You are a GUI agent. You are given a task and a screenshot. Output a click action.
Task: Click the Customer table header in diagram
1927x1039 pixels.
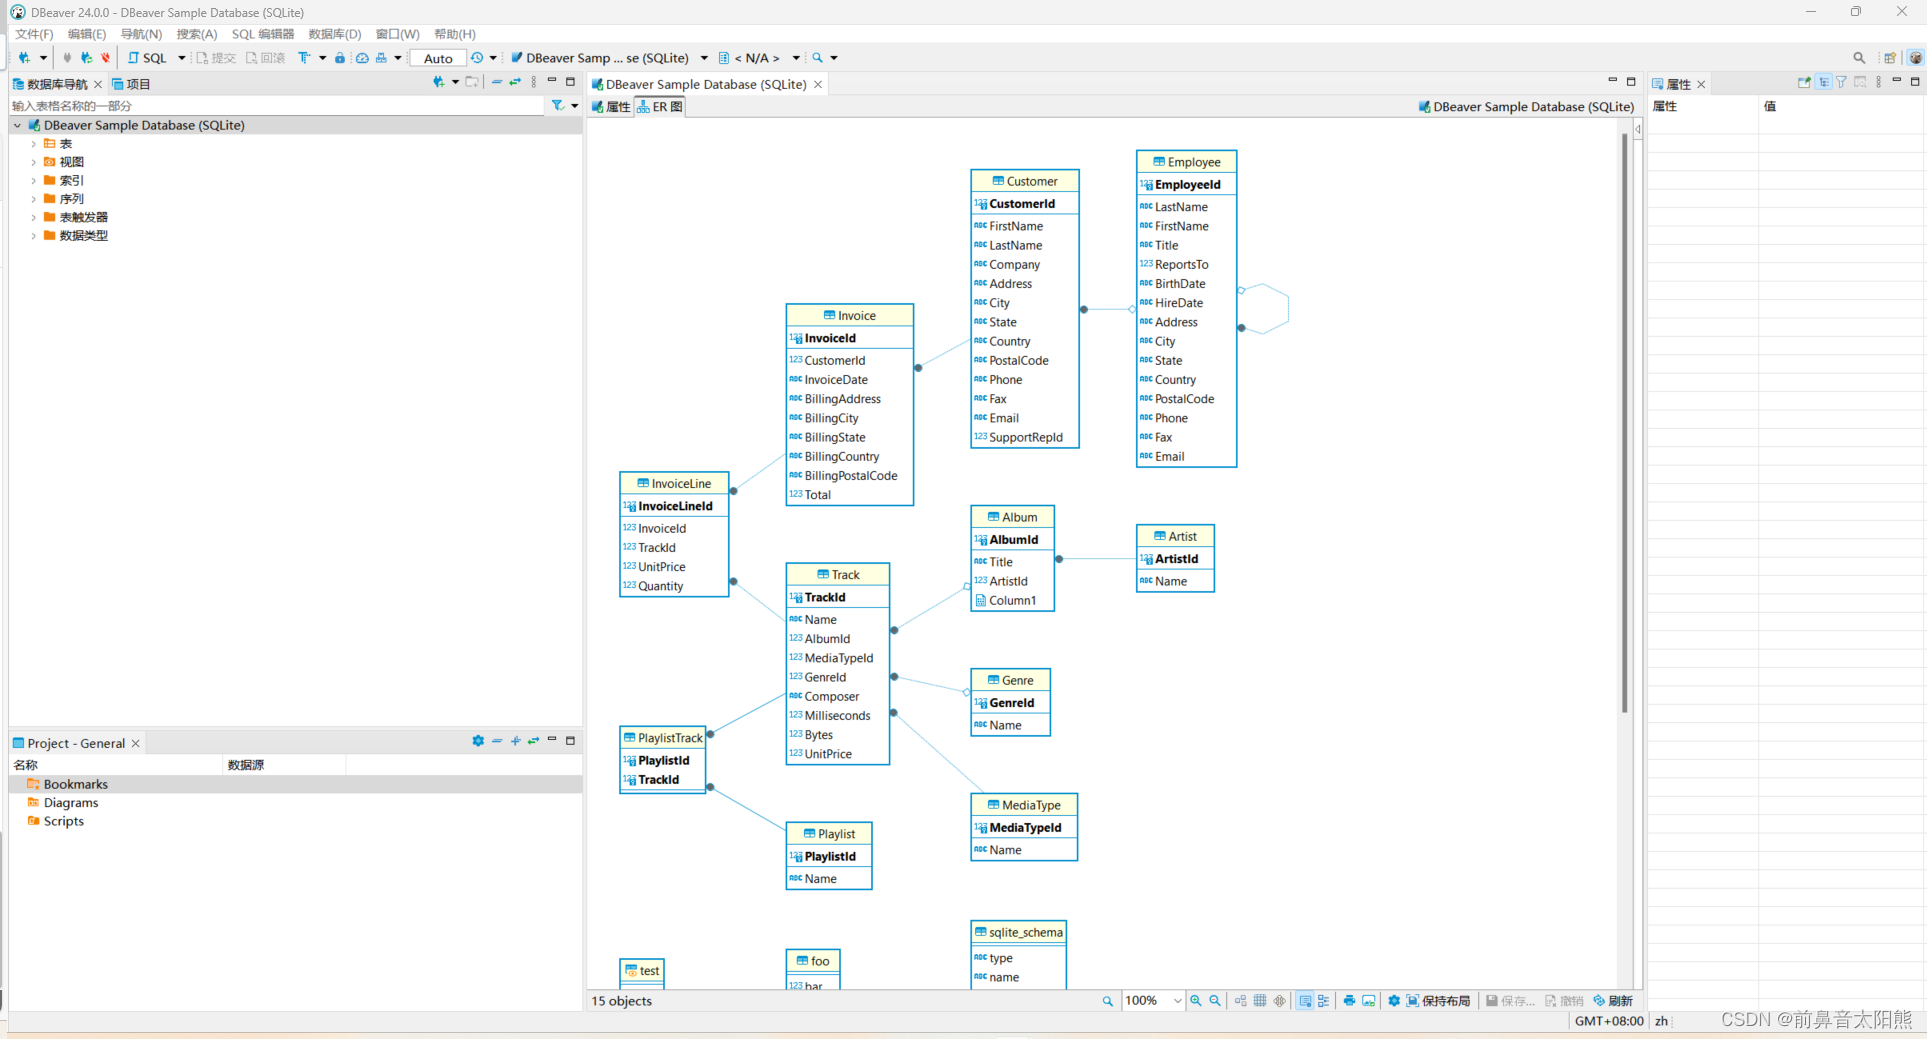(1025, 181)
